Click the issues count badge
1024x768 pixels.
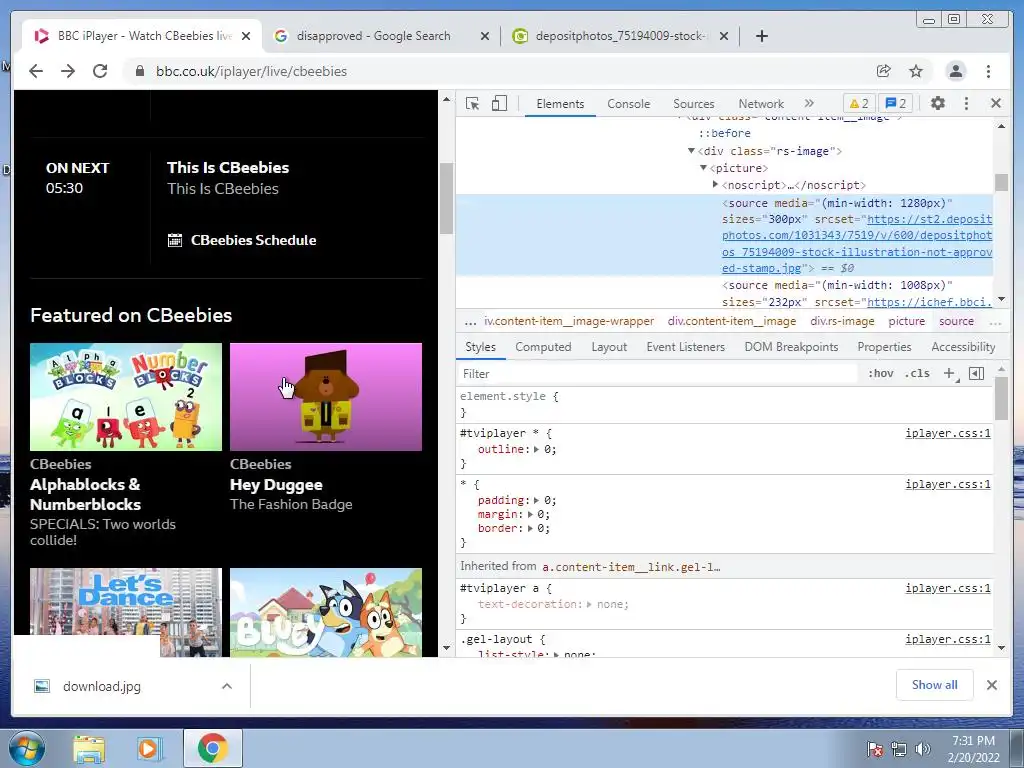coord(896,103)
